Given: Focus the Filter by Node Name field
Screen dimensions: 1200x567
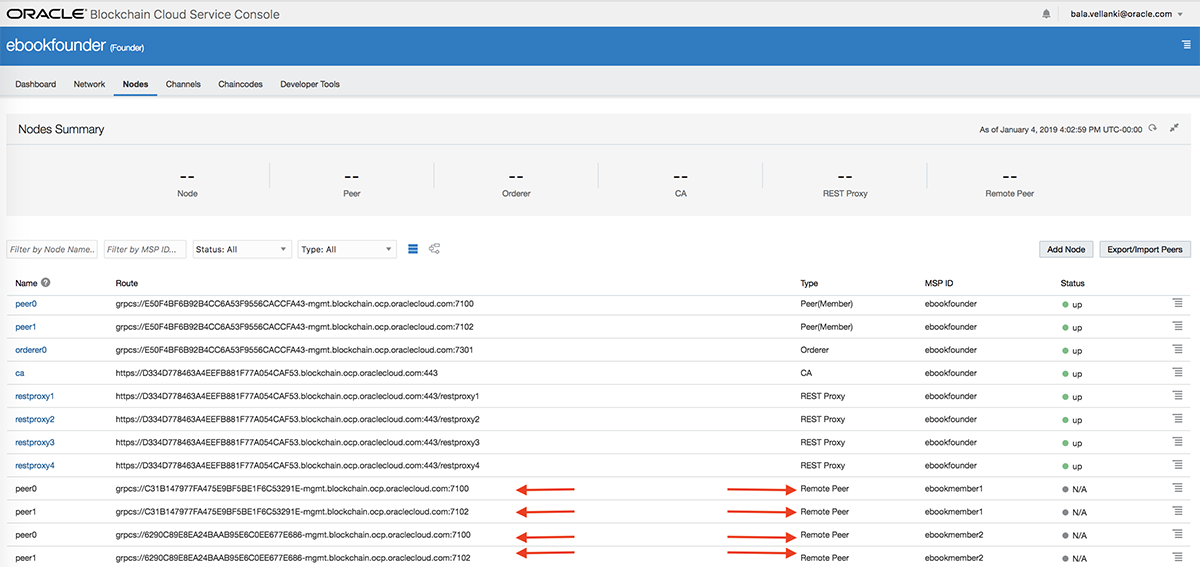Looking at the screenshot, I should (52, 249).
